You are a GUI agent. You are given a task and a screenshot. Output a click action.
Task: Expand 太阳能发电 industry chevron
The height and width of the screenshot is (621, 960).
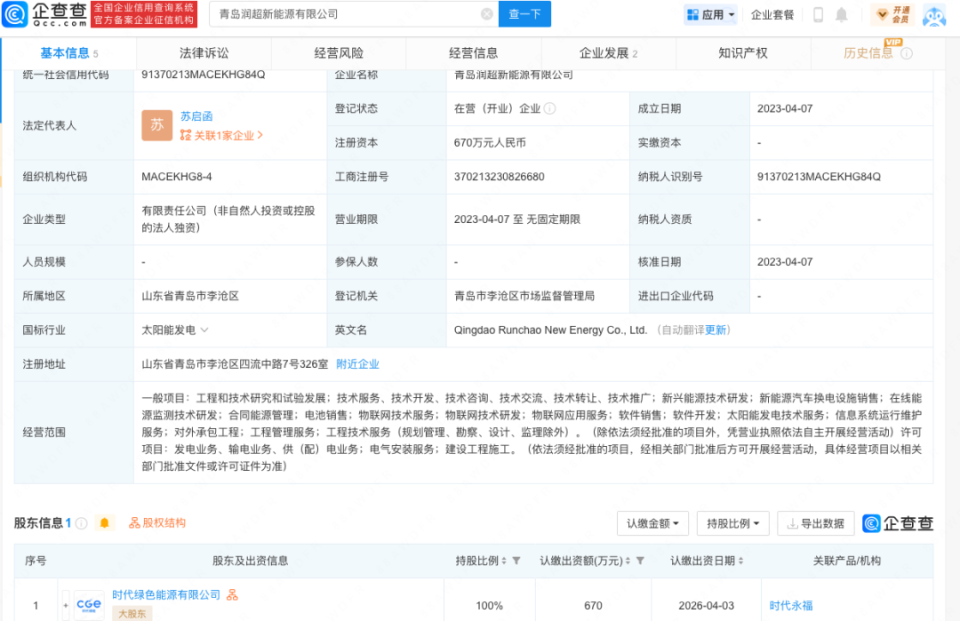click(204, 330)
